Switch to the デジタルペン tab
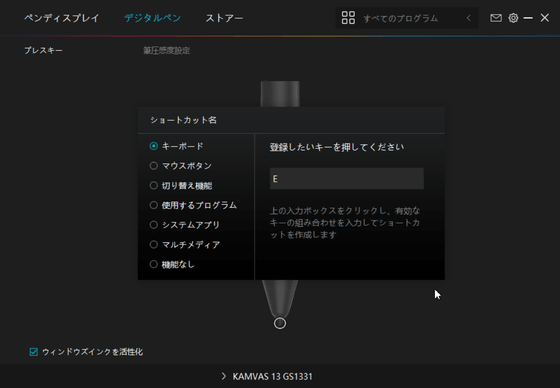Screen dimensions: 560x388 (152, 18)
